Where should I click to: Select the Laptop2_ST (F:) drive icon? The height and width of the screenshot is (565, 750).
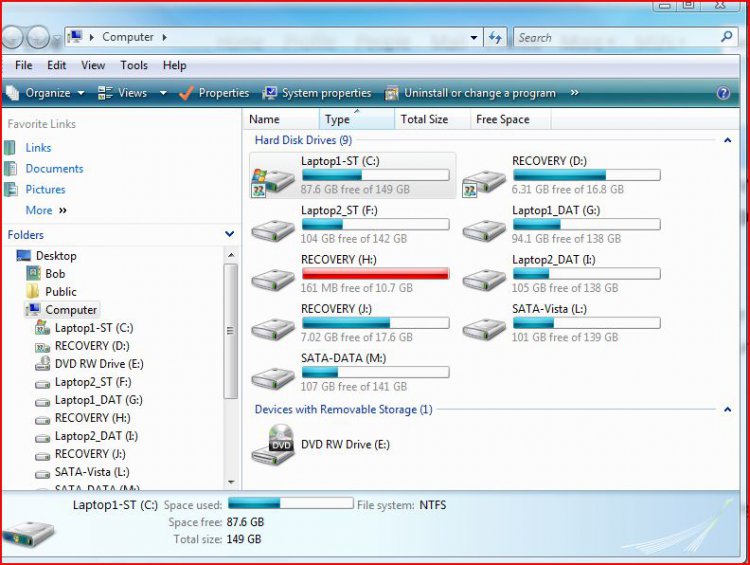pyautogui.click(x=273, y=231)
